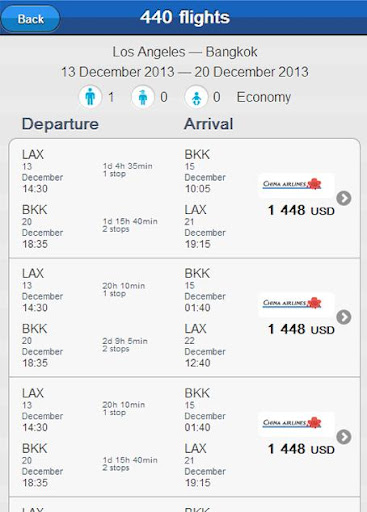Click the Arrival column heading

pos(209,124)
